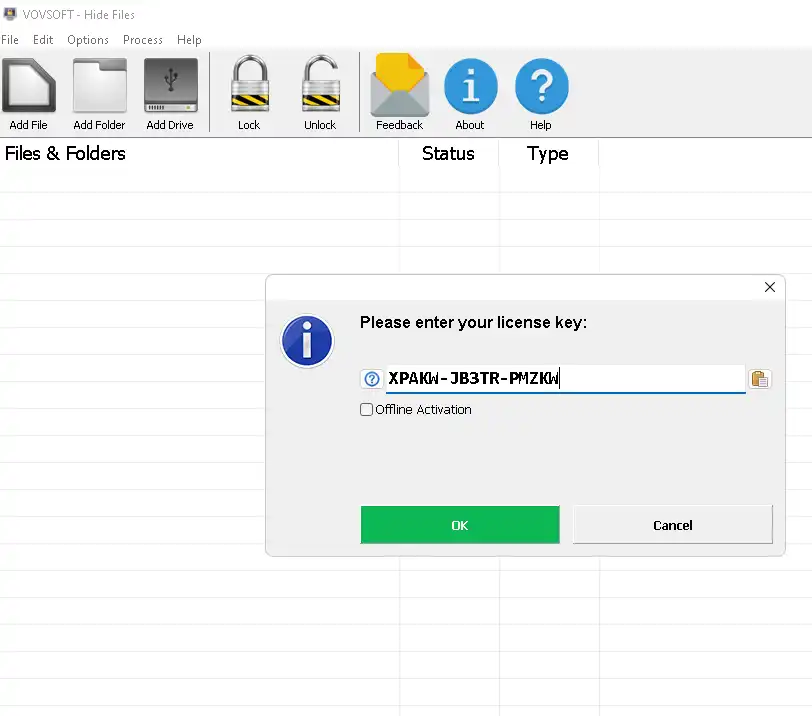
Task: Click the Help question mark icon
Action: 541,87
